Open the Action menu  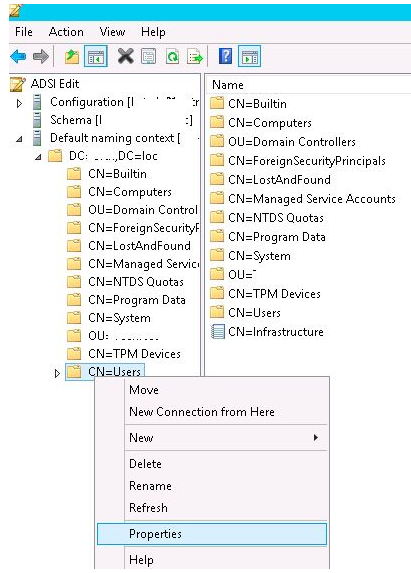click(x=66, y=32)
